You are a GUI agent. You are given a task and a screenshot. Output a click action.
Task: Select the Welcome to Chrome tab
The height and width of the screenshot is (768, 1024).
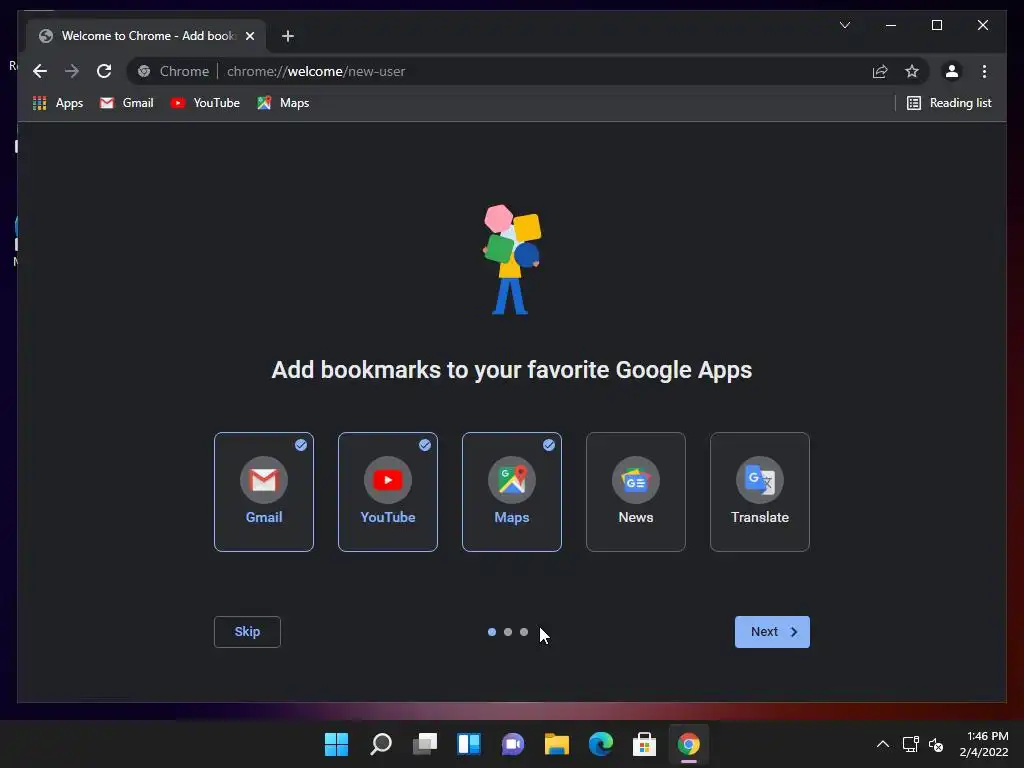pyautogui.click(x=146, y=36)
